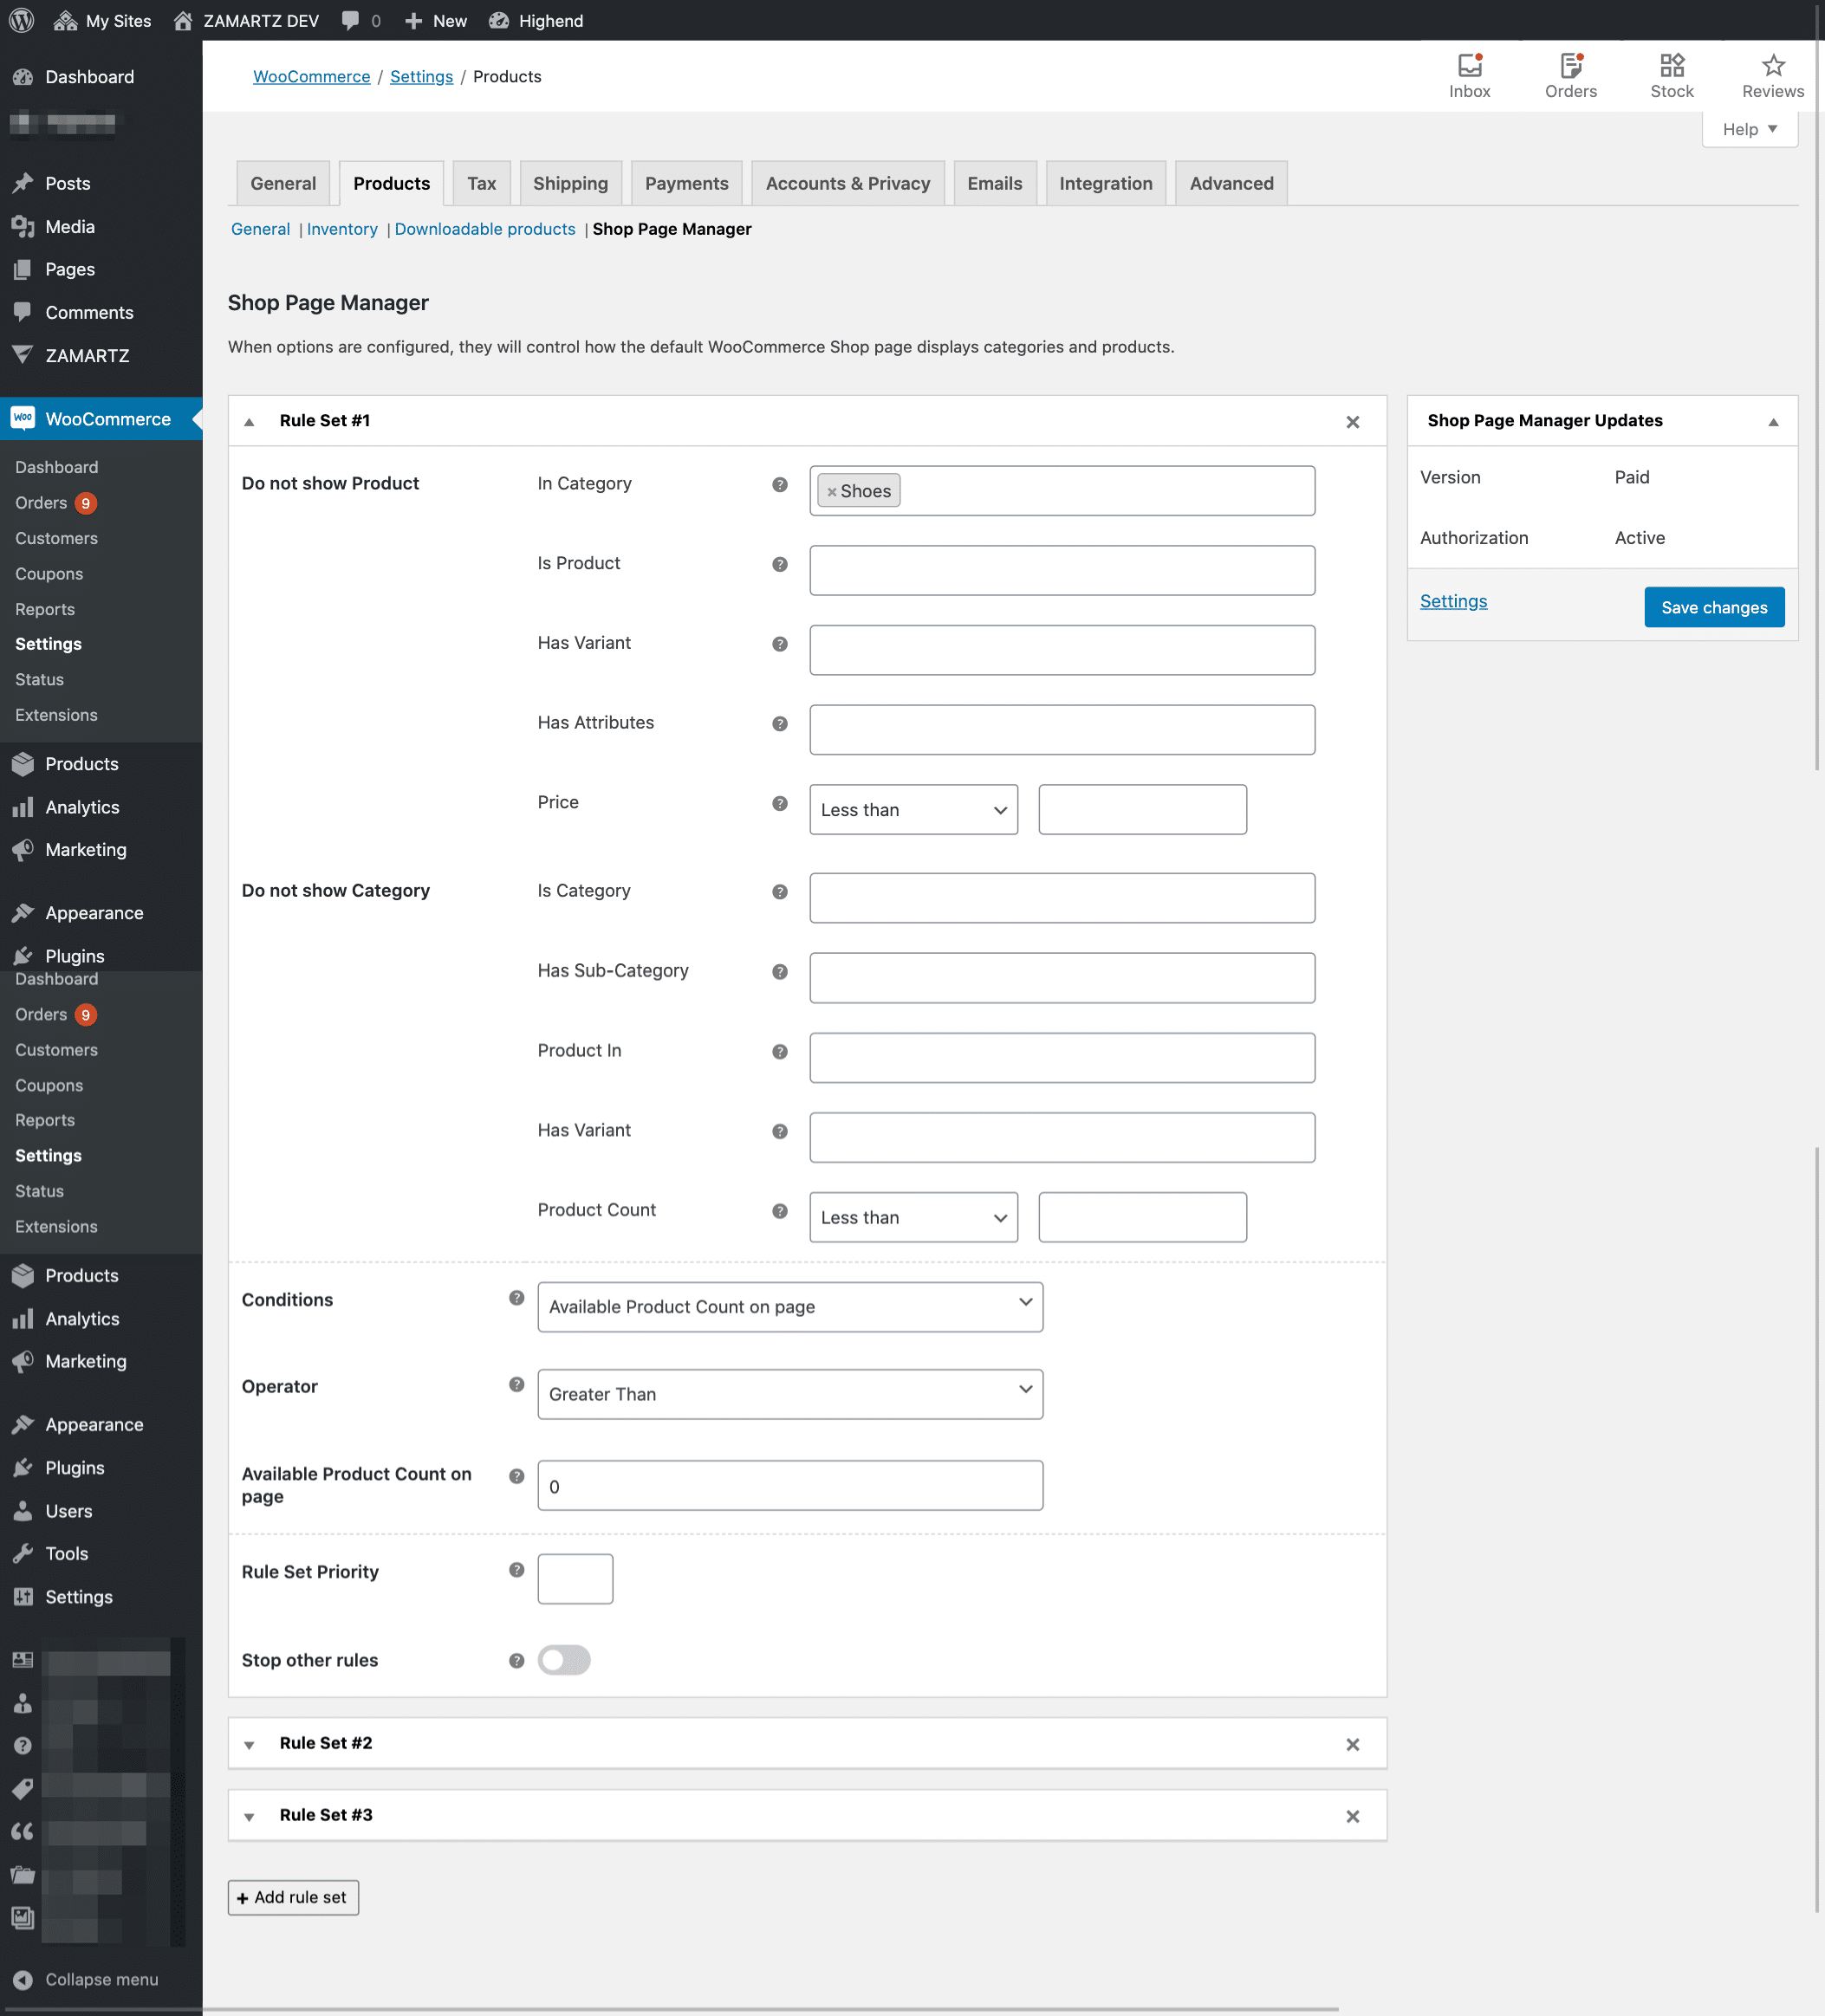Screen dimensions: 1825x2016
Task: Open Reviews in top toolbar
Action: [1771, 75]
